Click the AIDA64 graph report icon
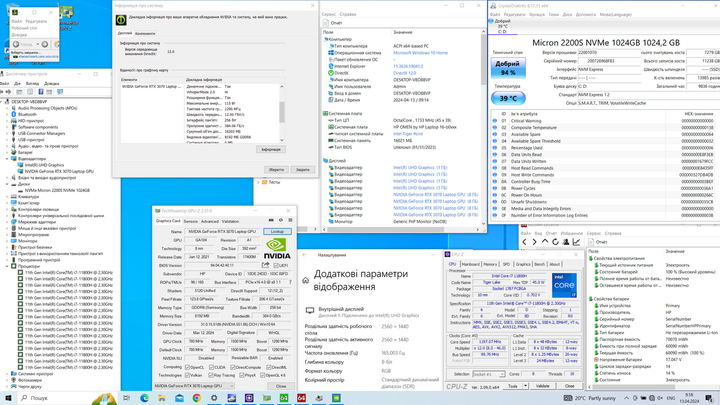 click(576, 242)
